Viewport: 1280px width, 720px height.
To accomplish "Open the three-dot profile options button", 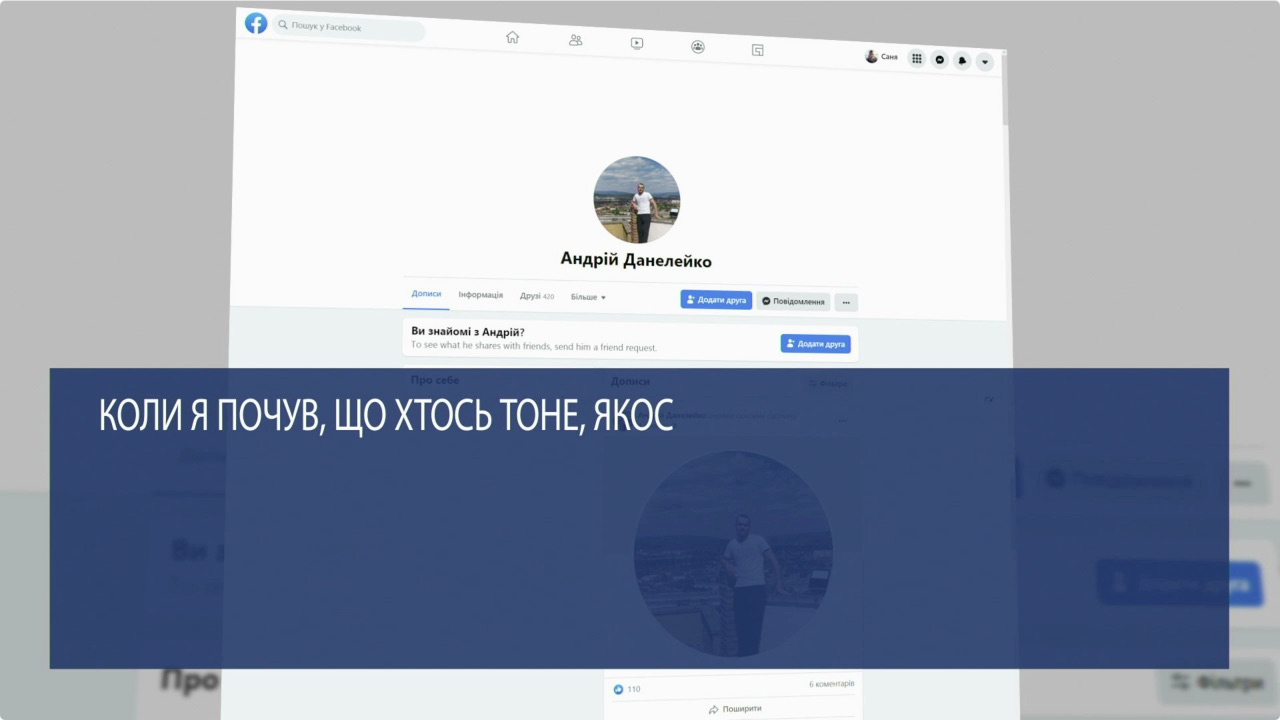I will click(x=846, y=302).
